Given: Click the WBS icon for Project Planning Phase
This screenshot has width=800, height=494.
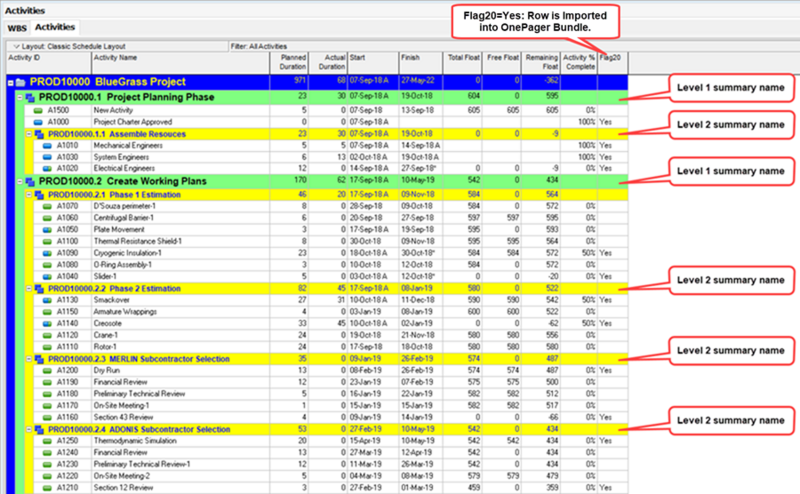Looking at the screenshot, I should tap(30, 97).
